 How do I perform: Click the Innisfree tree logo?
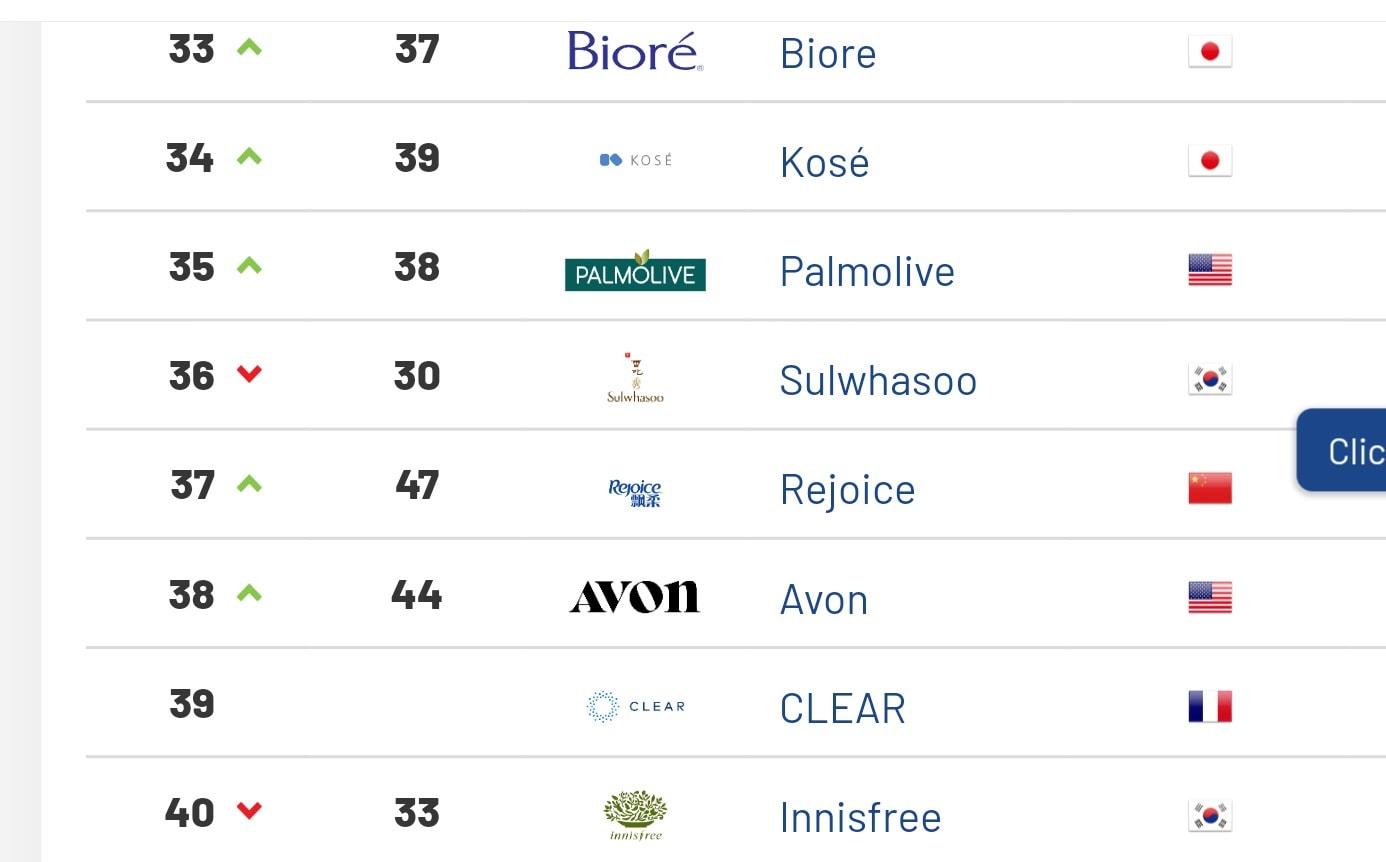(x=635, y=815)
